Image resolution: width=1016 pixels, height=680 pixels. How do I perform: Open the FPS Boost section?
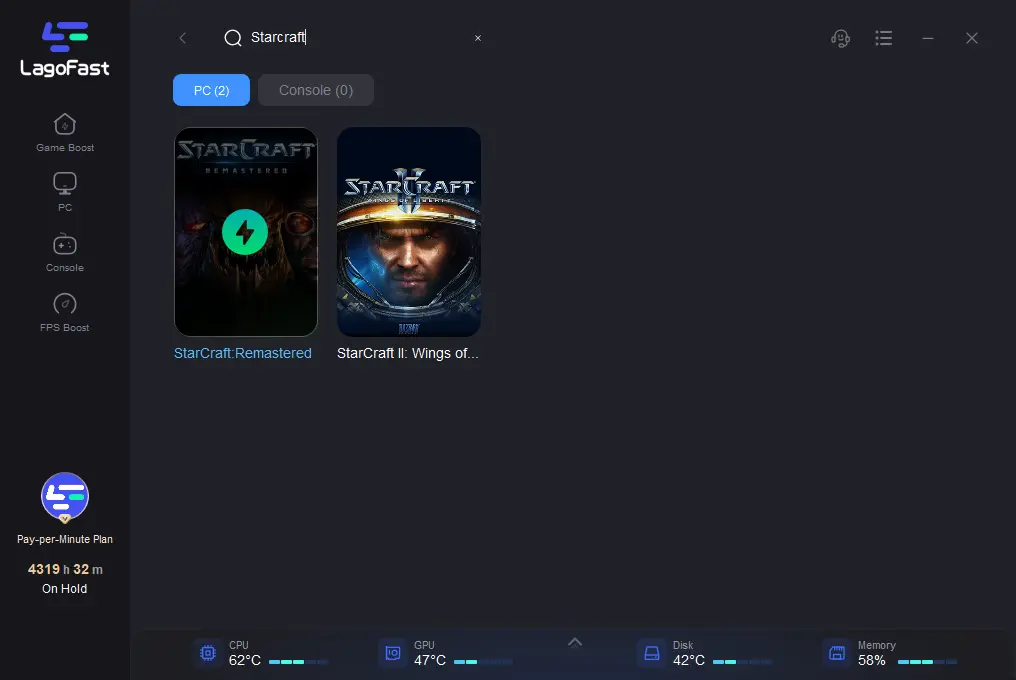[65, 313]
